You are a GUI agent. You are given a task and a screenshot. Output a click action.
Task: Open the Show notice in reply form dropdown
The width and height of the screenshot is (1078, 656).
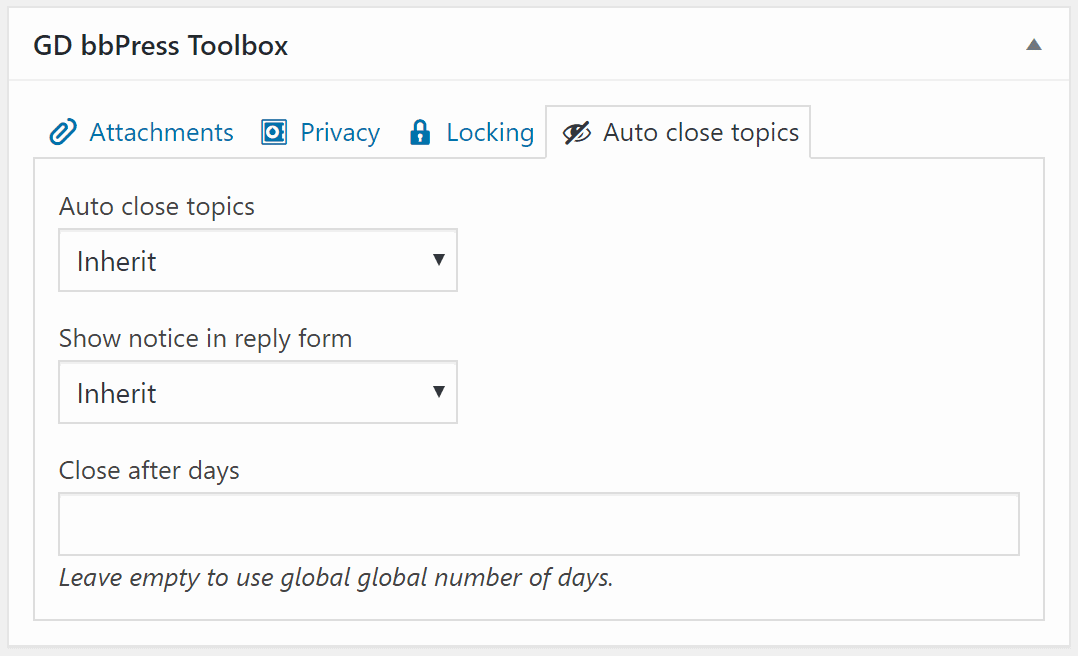click(258, 392)
